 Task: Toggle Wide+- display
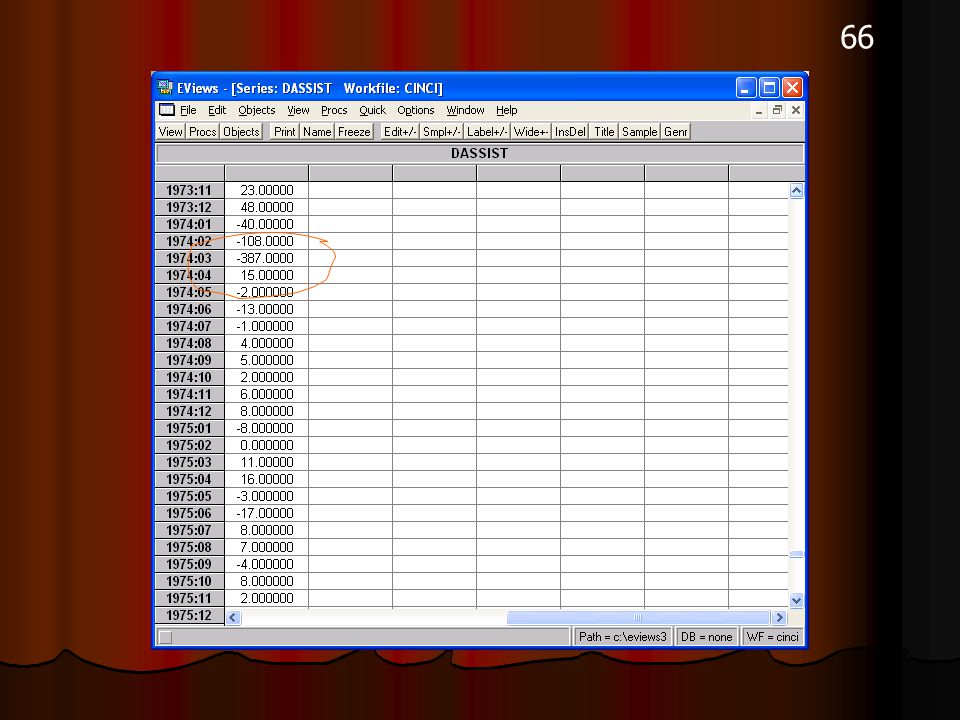[x=530, y=132]
